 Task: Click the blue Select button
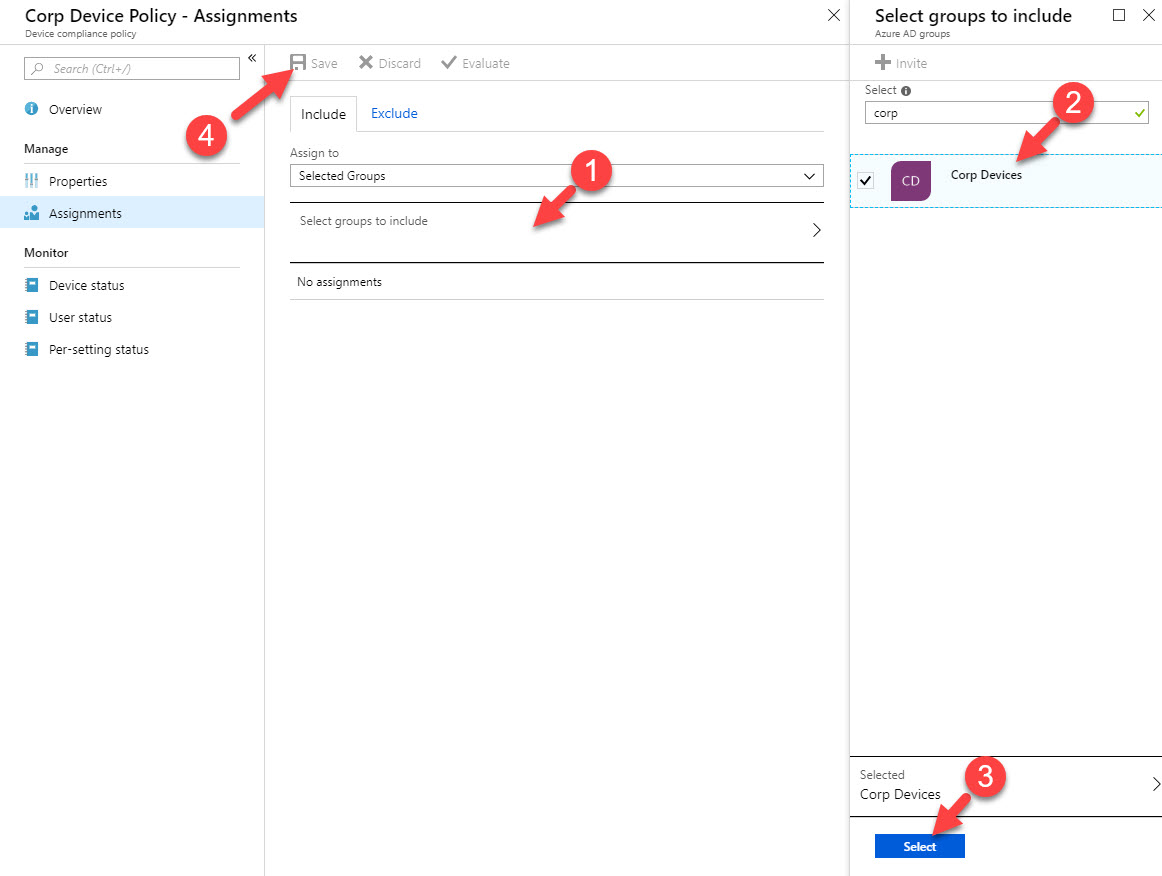coord(920,846)
